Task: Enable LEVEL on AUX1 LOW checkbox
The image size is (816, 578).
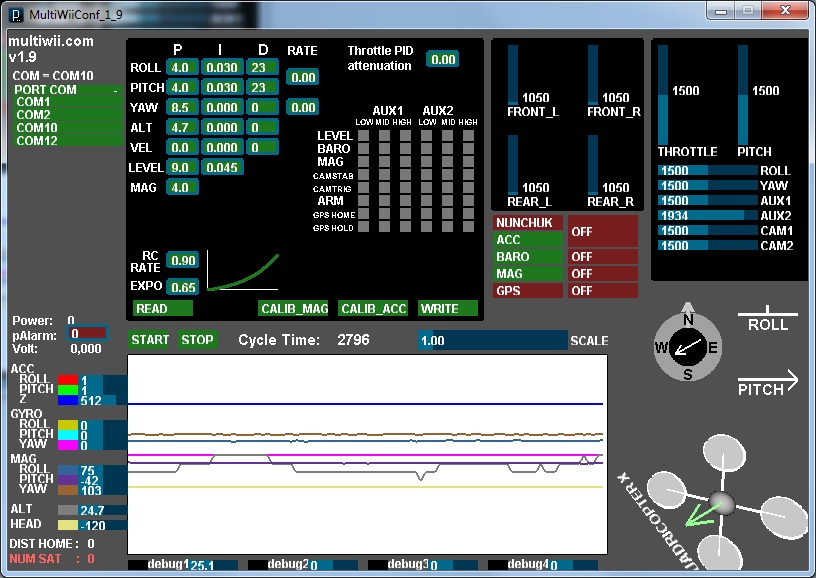Action: [x=364, y=135]
